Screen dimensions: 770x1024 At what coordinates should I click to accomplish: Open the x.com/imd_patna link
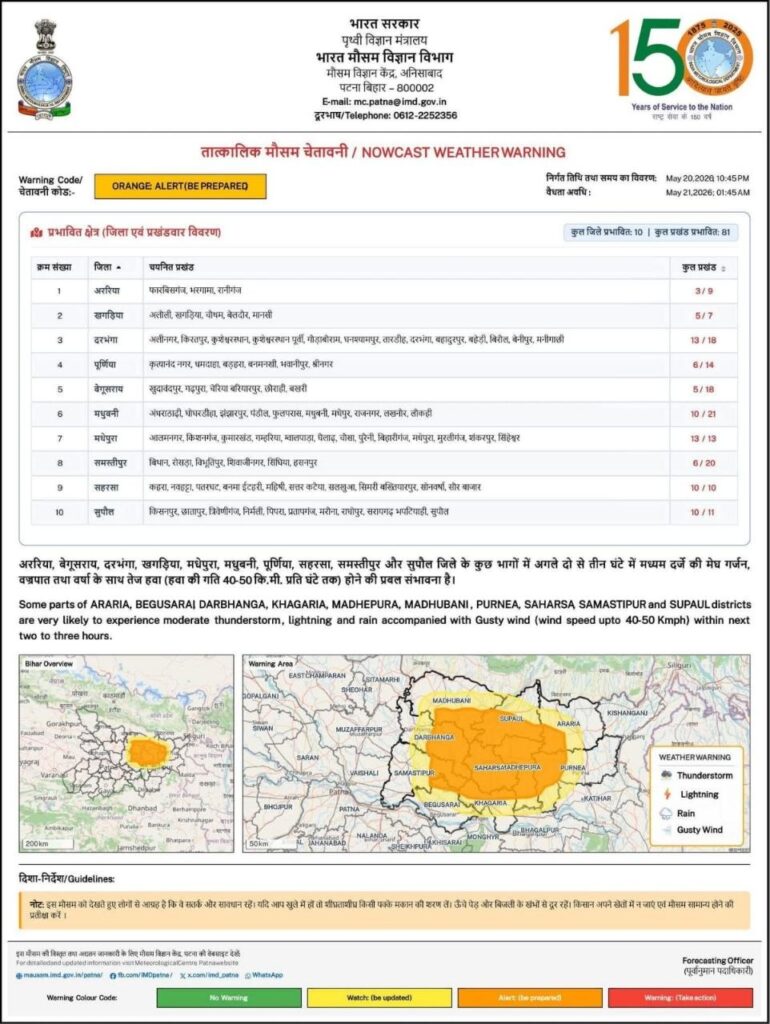(213, 975)
